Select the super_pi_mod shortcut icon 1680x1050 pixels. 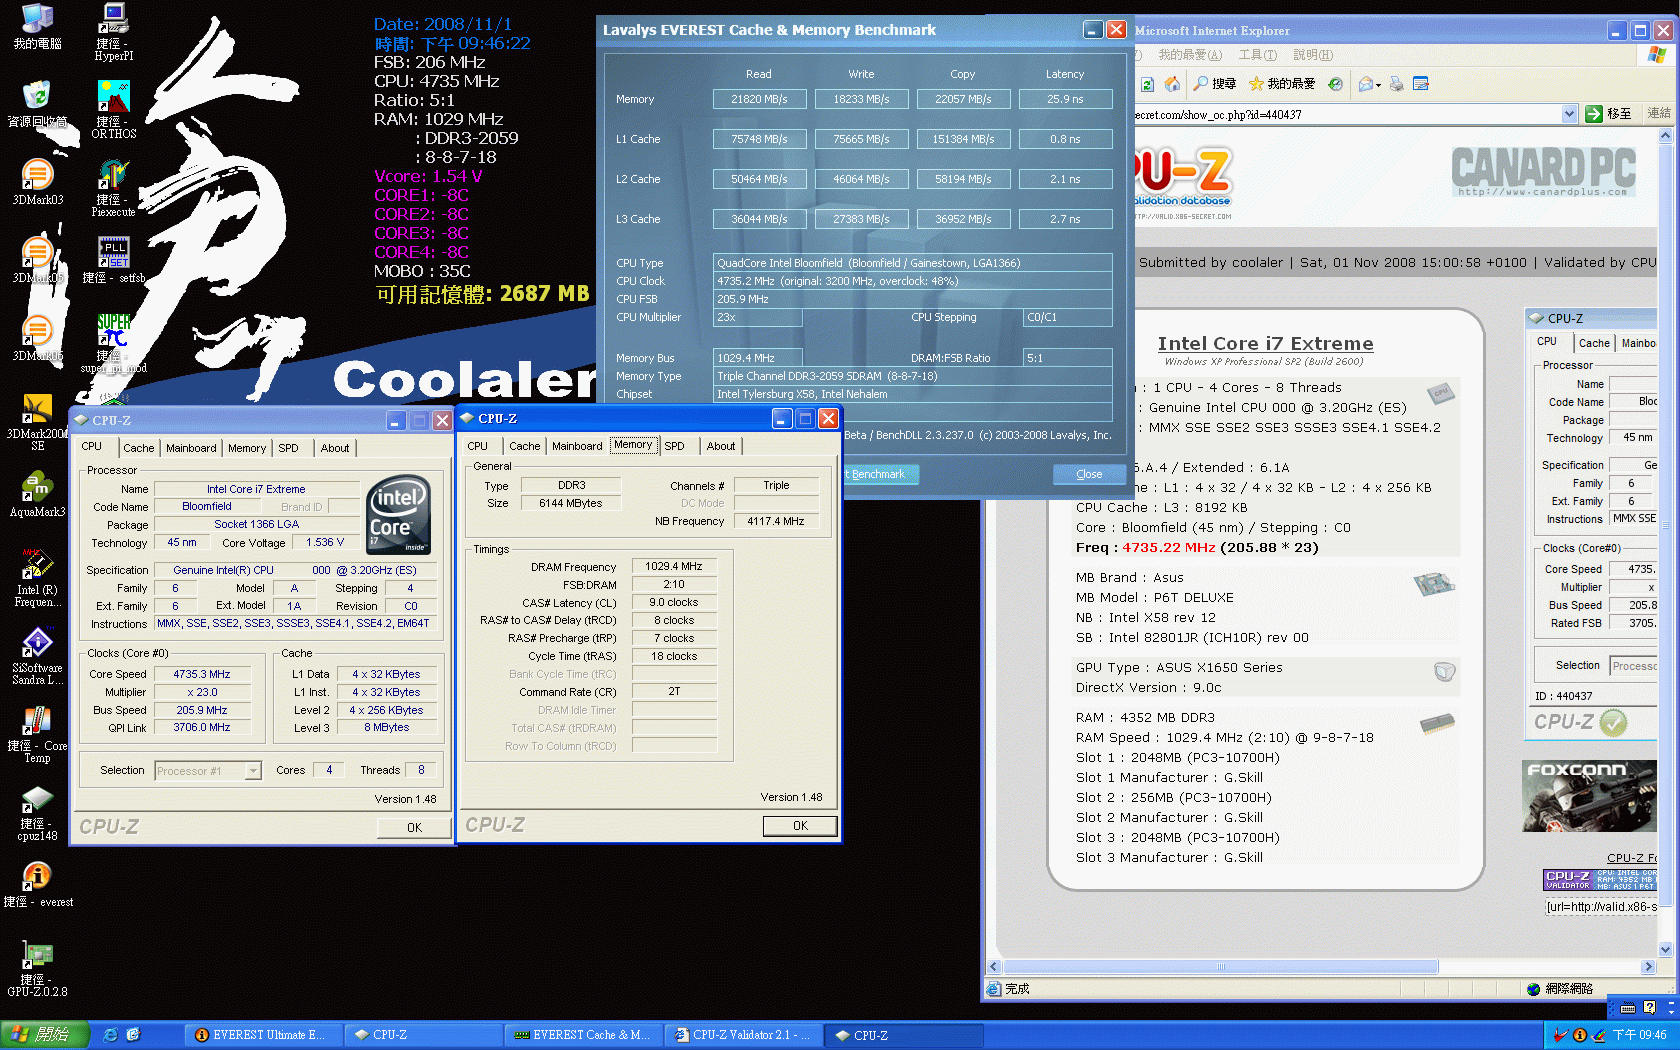point(113,343)
